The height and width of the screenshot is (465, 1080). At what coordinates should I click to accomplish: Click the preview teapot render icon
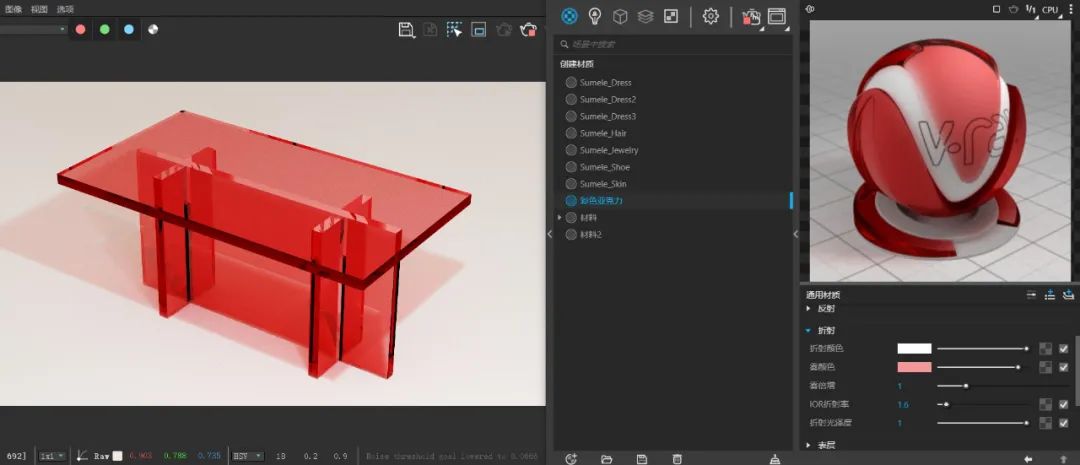[1013, 10]
